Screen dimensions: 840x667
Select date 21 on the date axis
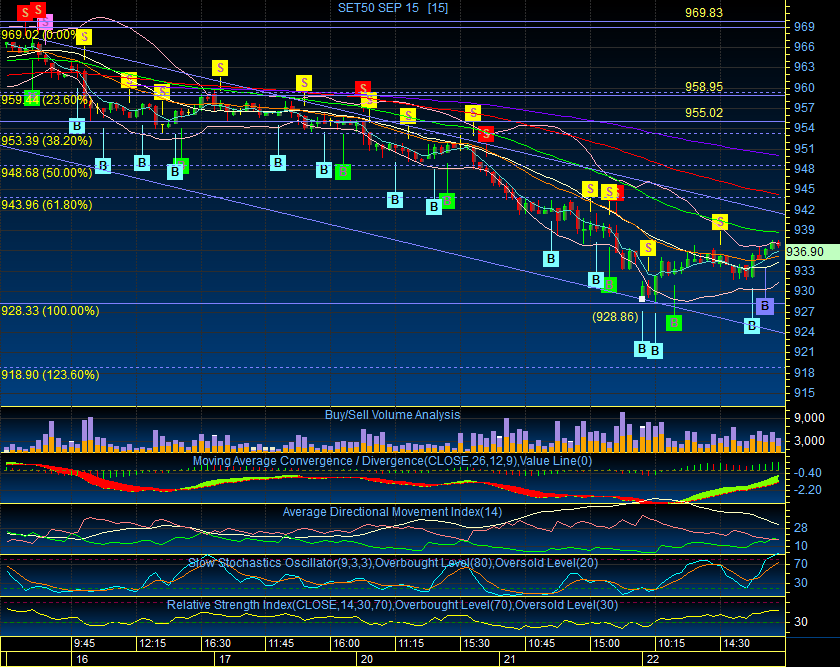(509, 659)
